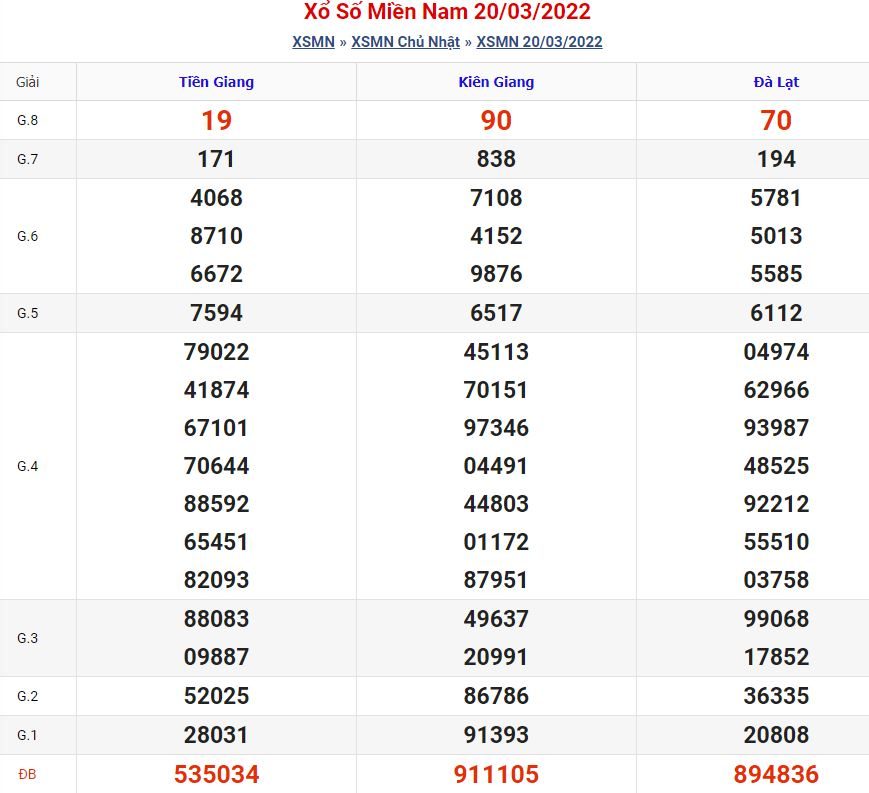Screen dimensions: 869x793
Task: Click the G.3 result 88083
Action: [216, 619]
